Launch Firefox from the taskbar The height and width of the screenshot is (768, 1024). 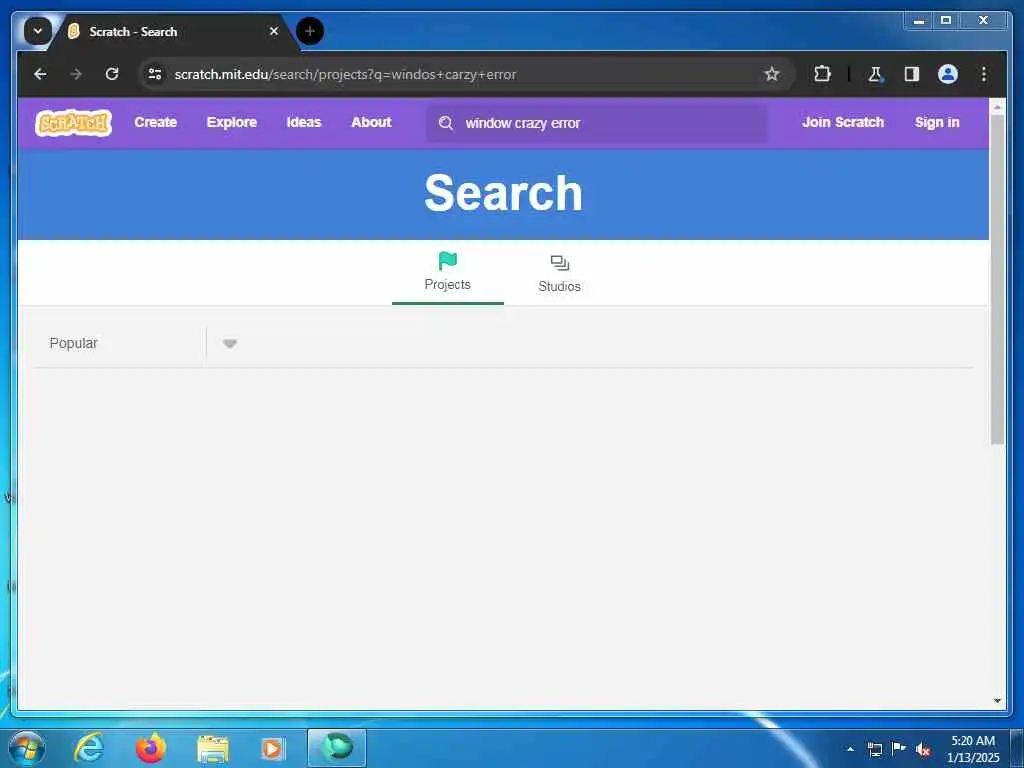coord(150,748)
